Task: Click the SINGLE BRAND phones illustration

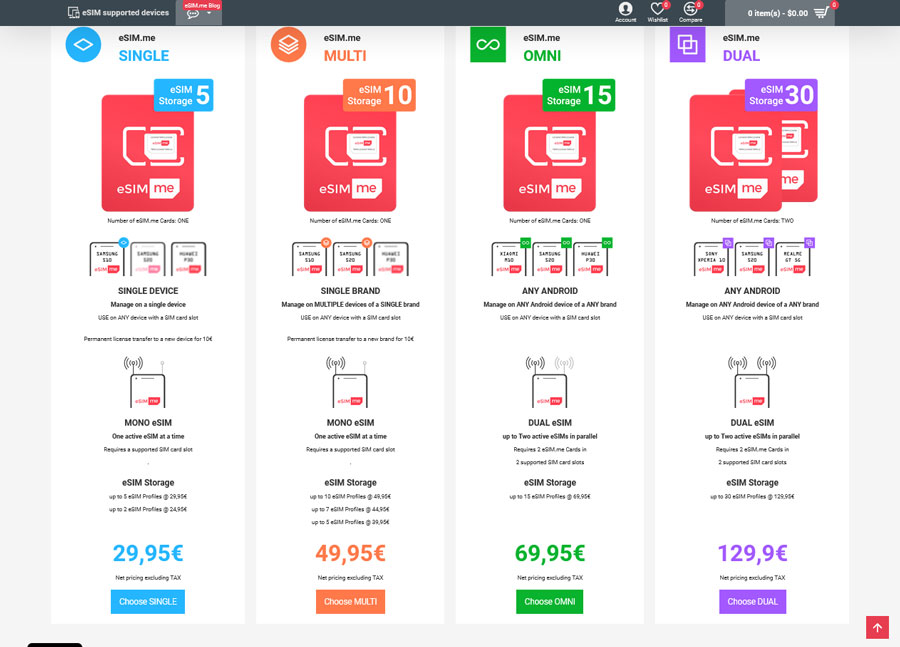Action: 350,257
